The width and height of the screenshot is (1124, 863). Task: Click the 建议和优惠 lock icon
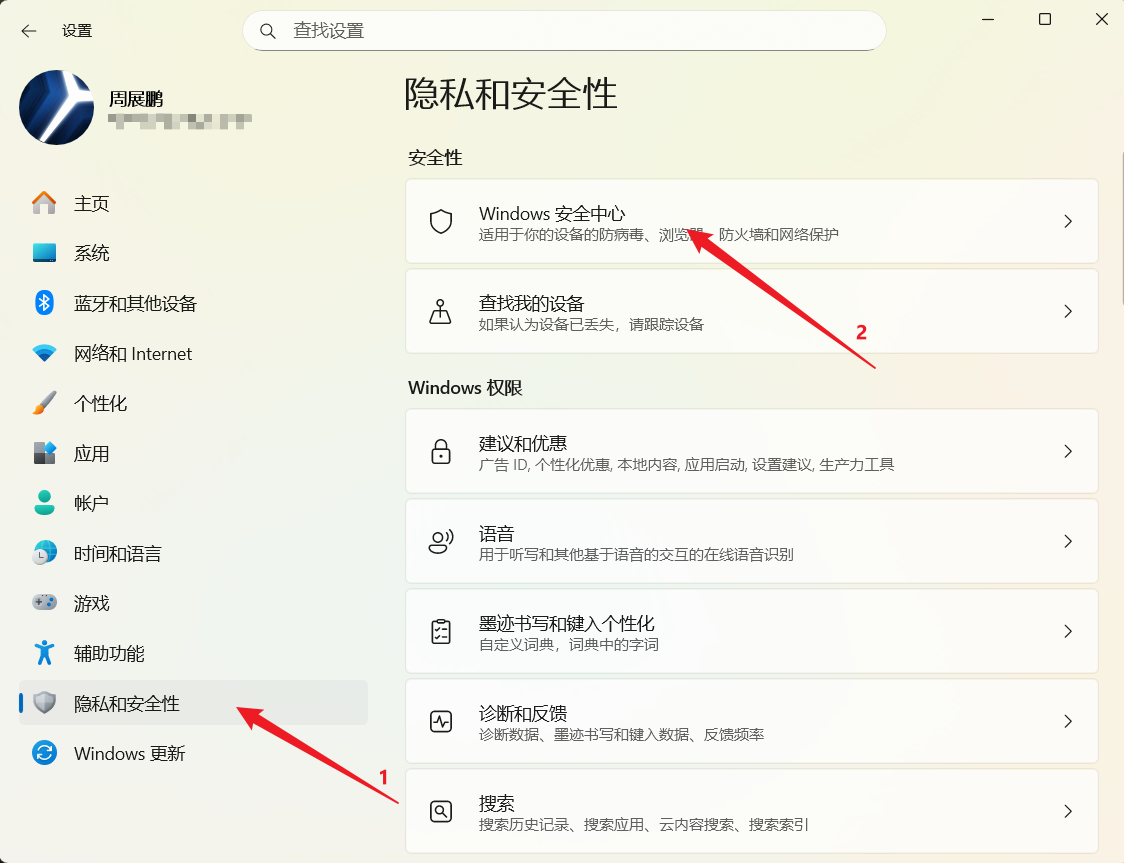[441, 452]
